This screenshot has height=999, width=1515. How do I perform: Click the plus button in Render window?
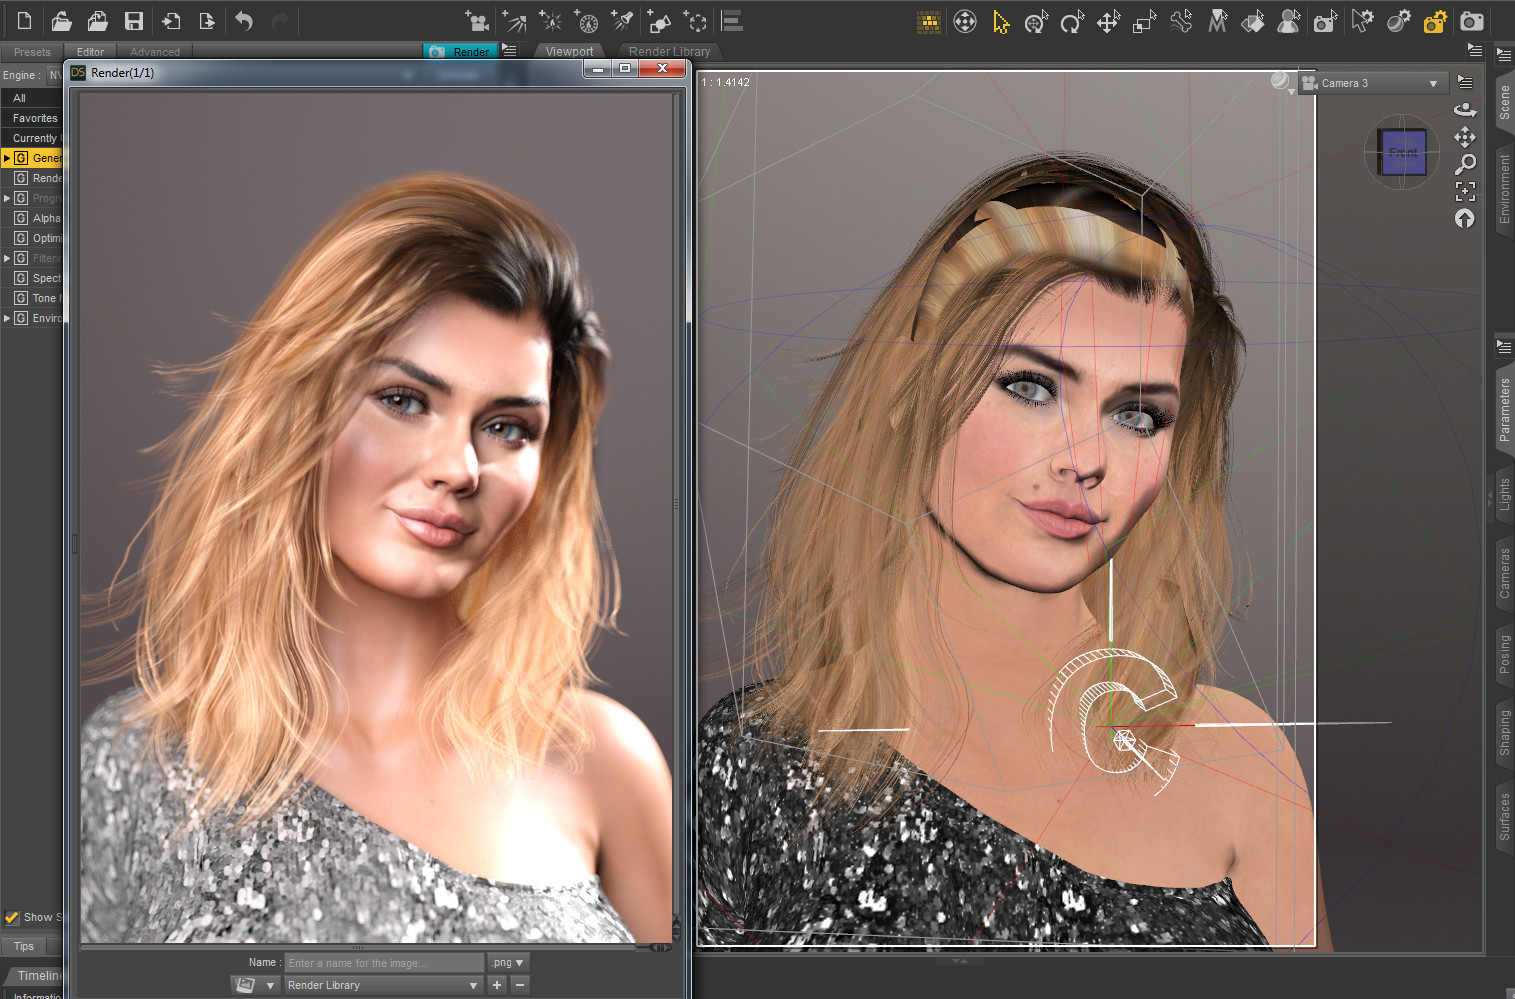click(x=497, y=985)
